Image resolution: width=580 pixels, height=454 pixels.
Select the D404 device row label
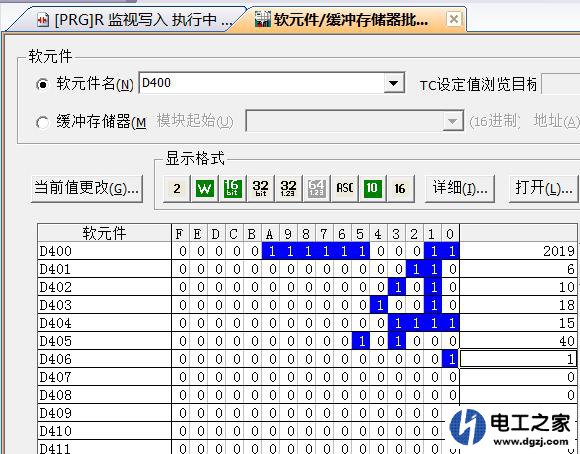[105, 323]
